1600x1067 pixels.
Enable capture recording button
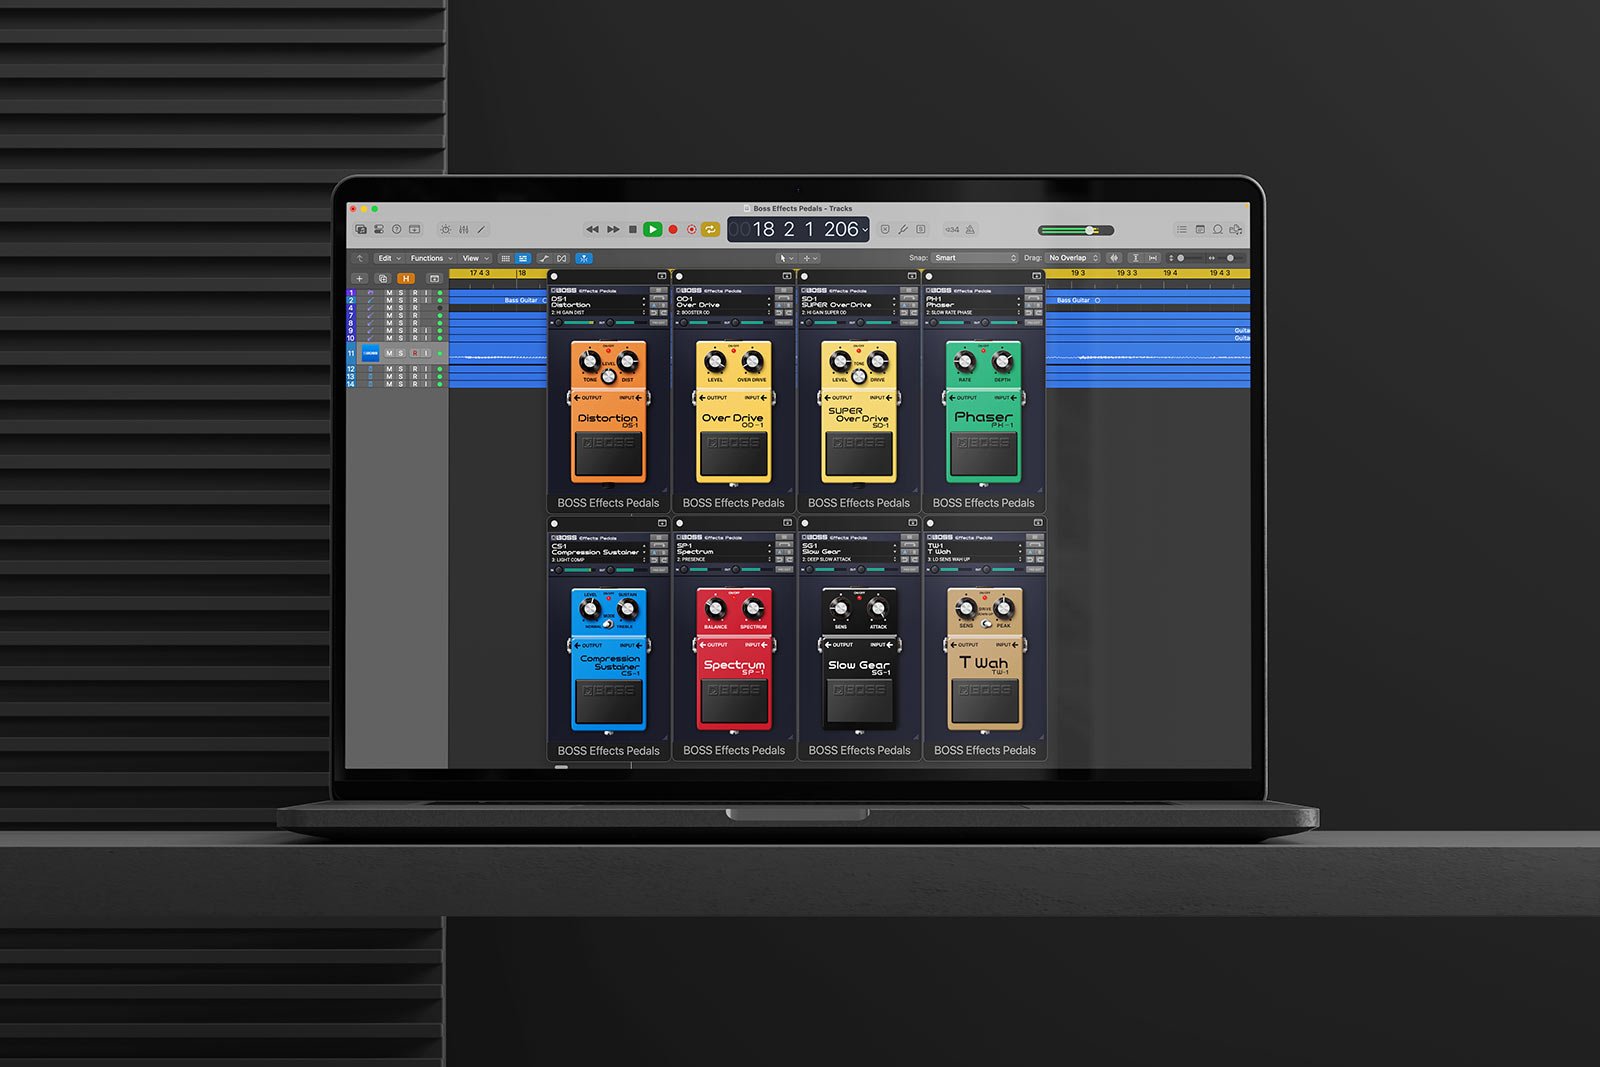[691, 229]
